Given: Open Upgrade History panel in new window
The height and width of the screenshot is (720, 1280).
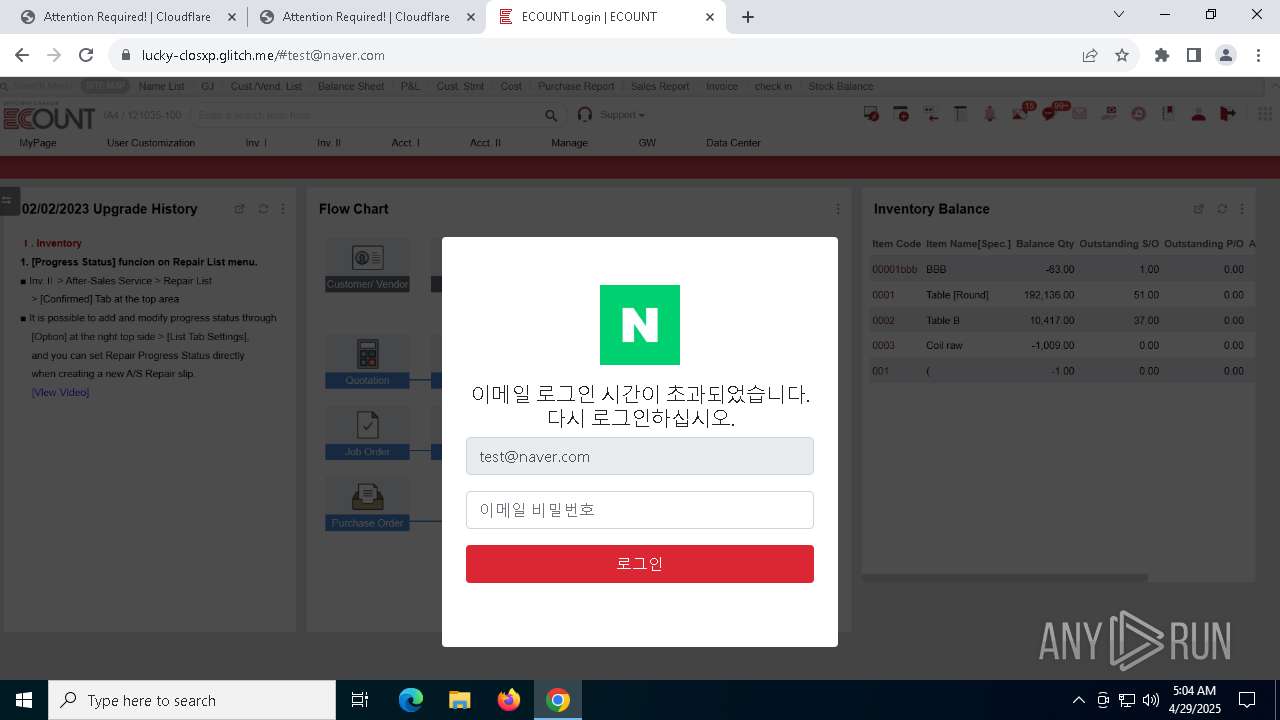Looking at the screenshot, I should point(239,209).
